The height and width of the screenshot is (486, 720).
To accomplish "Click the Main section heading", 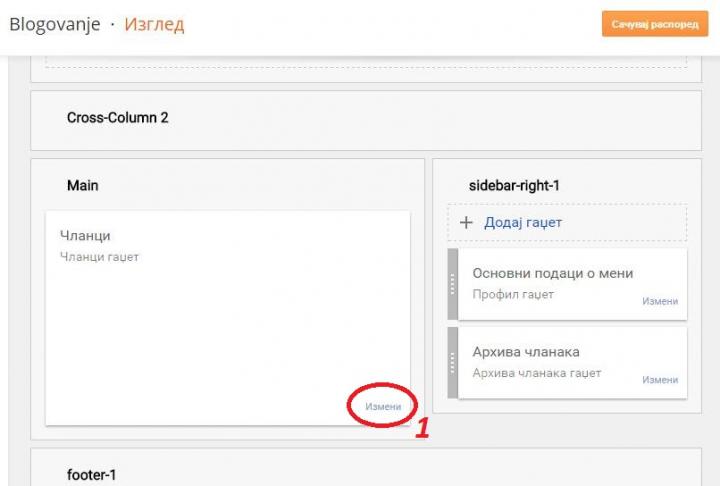I will coord(82,186).
